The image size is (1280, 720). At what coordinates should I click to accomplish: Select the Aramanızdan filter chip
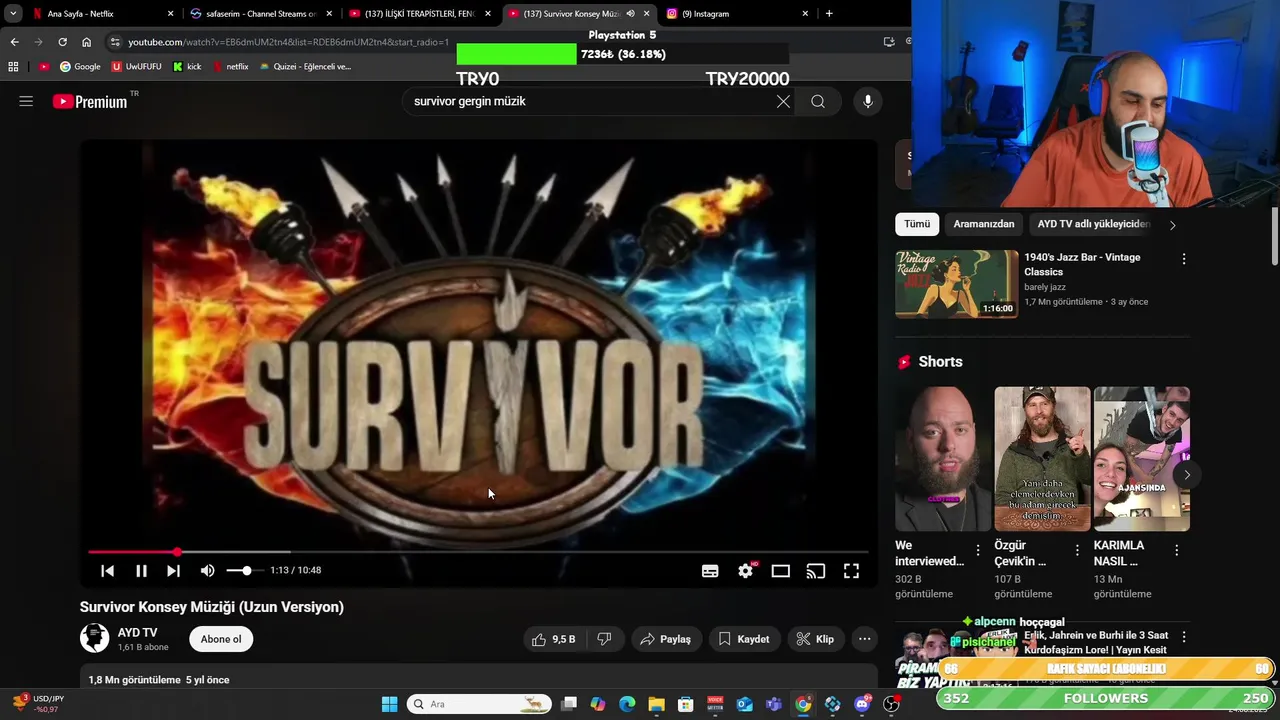tap(984, 224)
